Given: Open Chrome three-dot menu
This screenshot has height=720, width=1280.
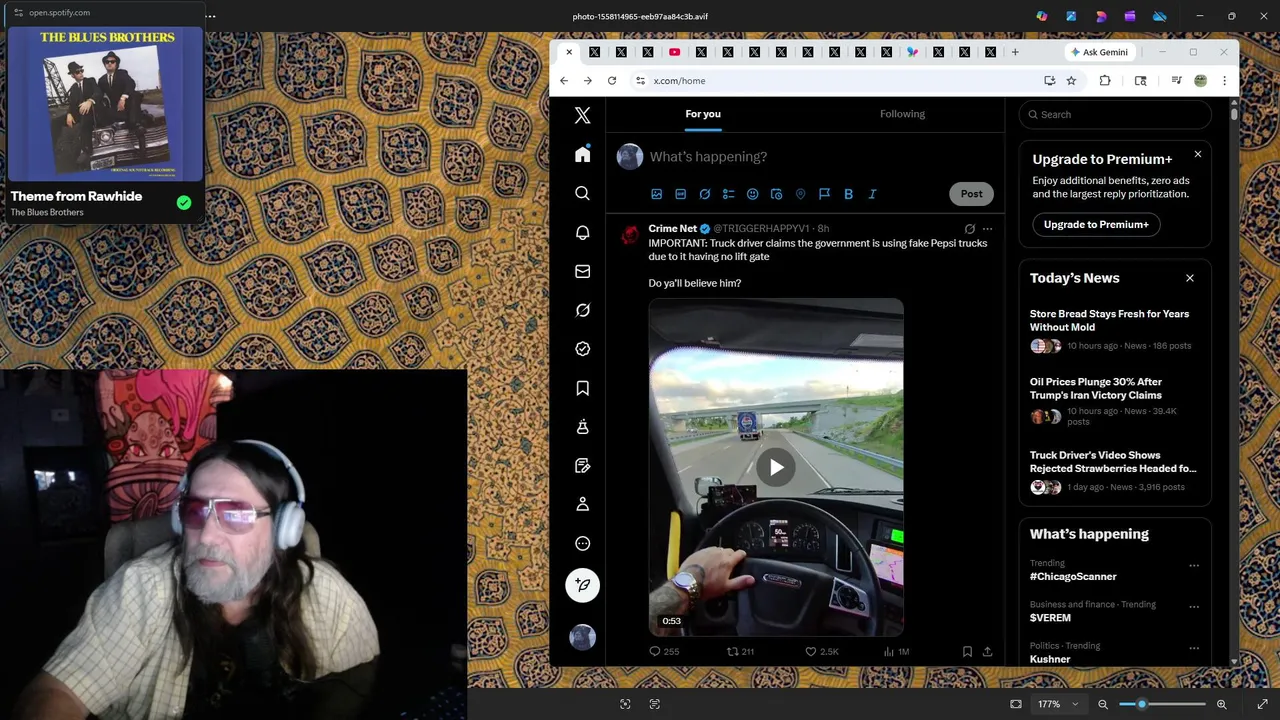Looking at the screenshot, I should pos(1224,81).
